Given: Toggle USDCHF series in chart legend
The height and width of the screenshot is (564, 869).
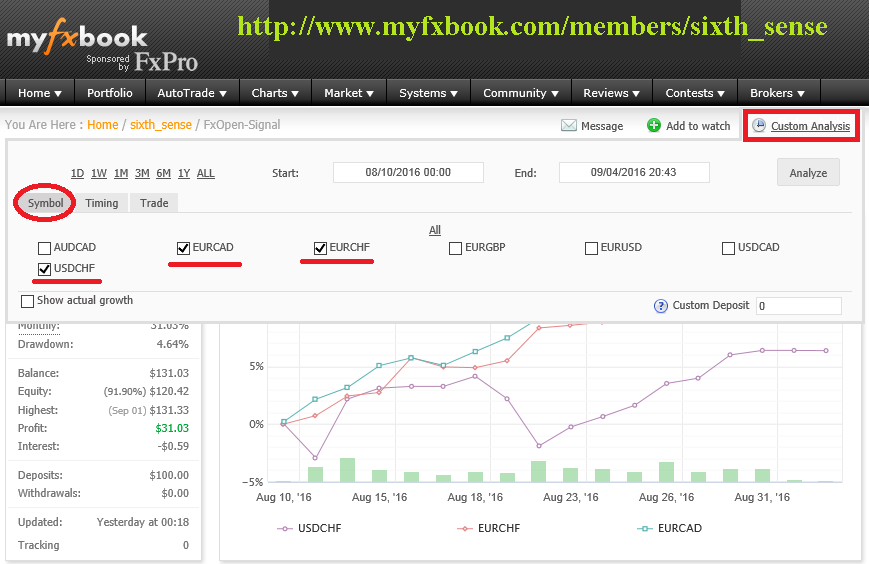Looking at the screenshot, I should (309, 528).
